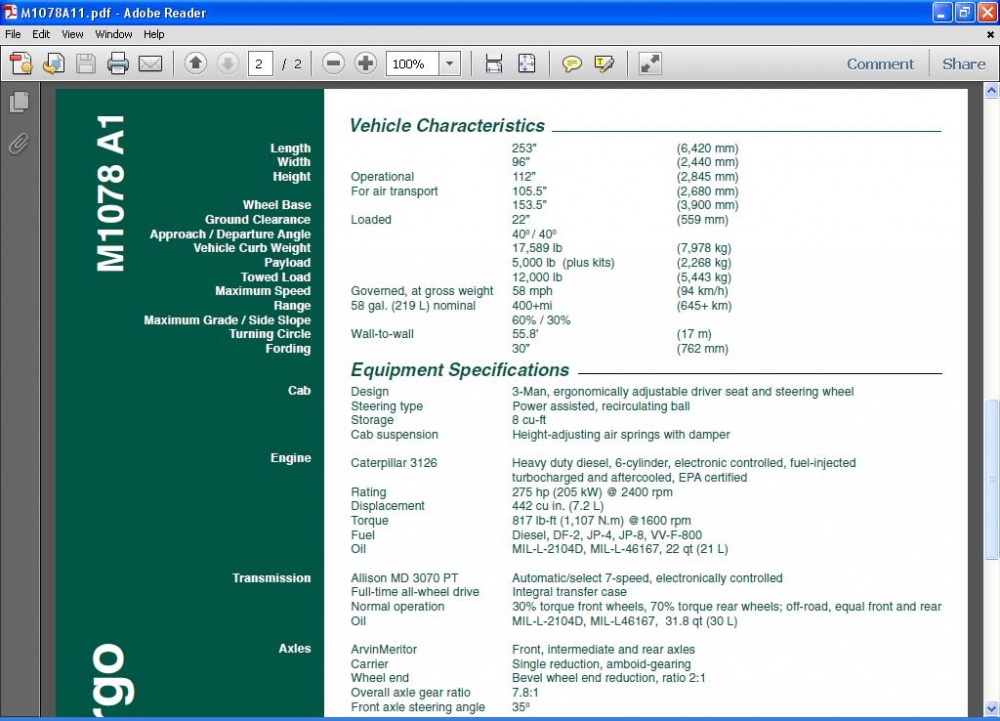Send the file via envelope email icon
The height and width of the screenshot is (721, 1000).
pos(151,64)
